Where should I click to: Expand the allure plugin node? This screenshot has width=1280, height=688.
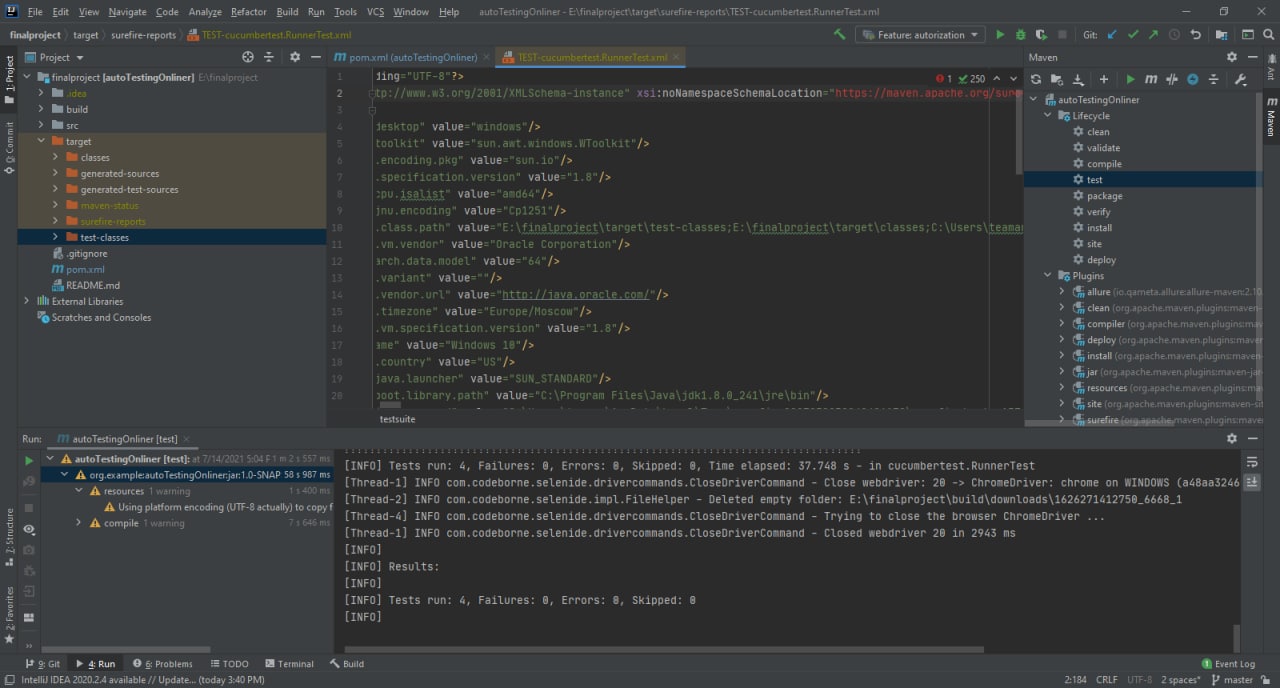point(1062,292)
